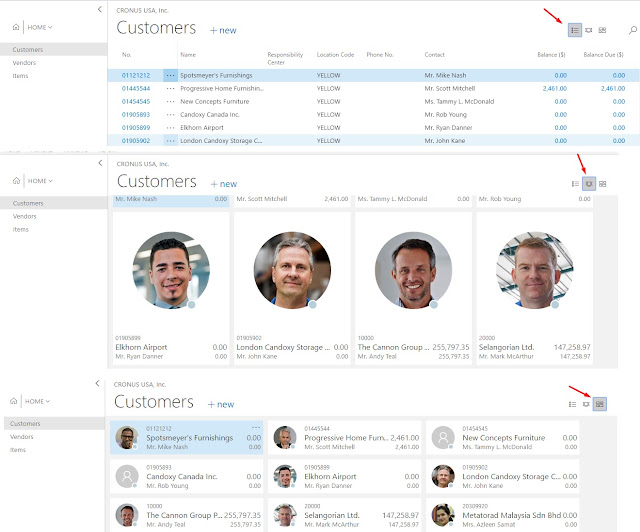Switch to list view in the small-tiles panel
640x532 pixels.
pyautogui.click(x=572, y=404)
